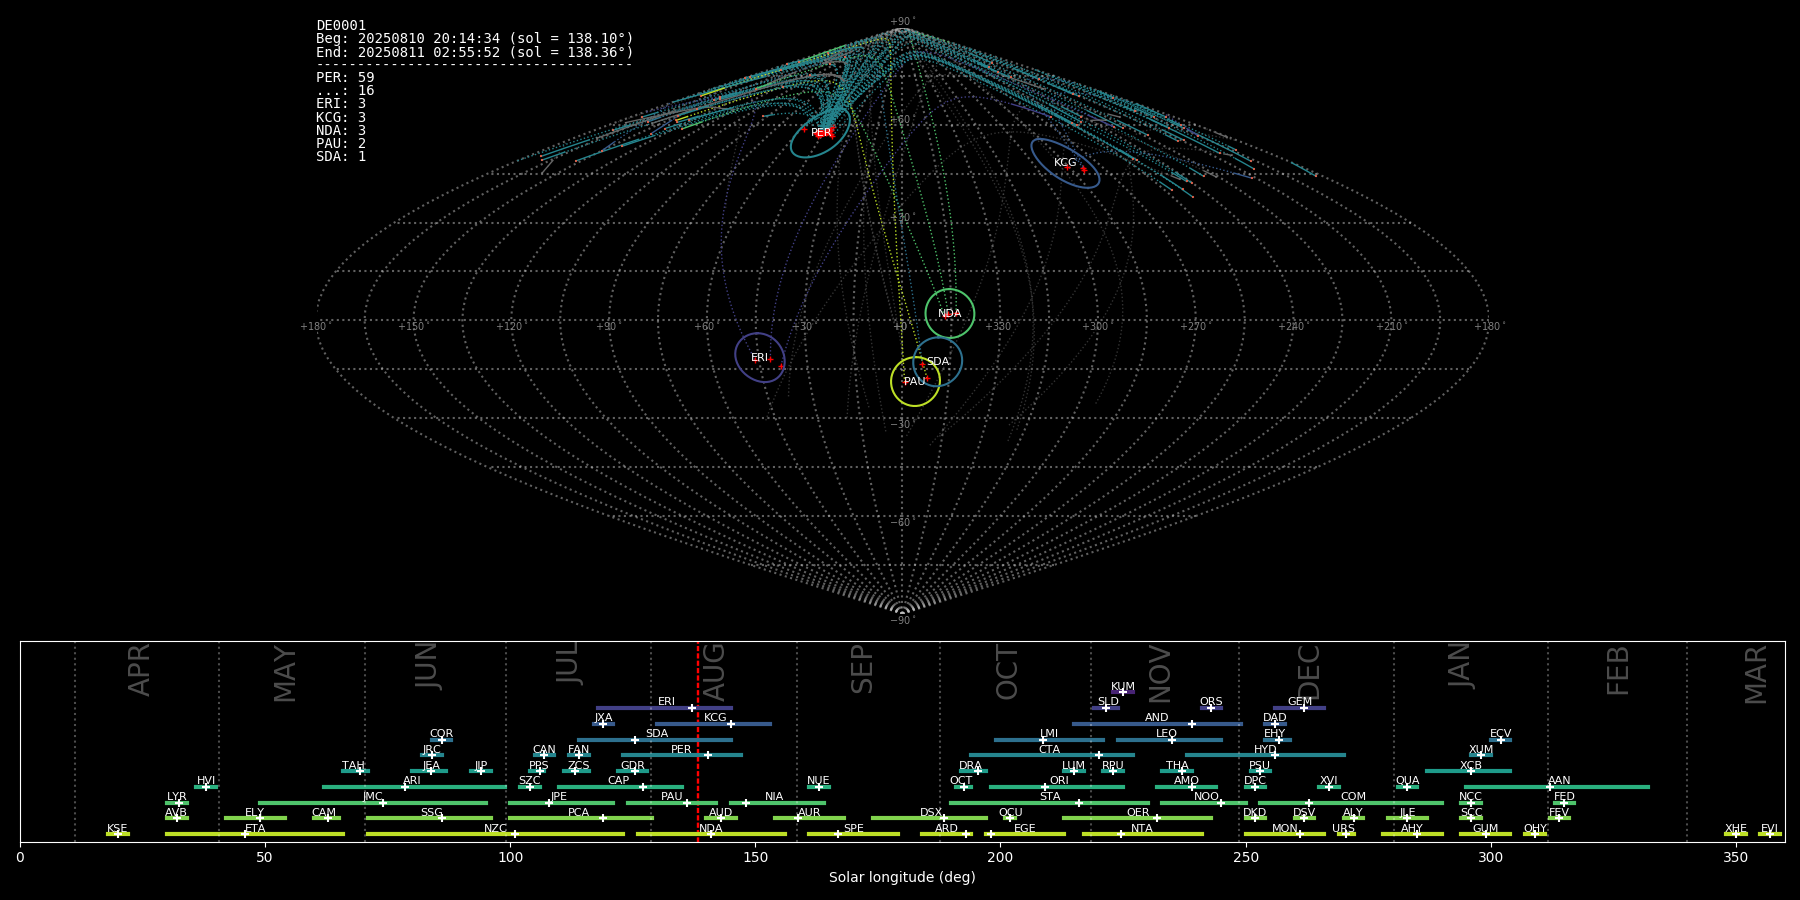Viewport: 1800px width, 900px height.
Task: Click the AUG month label
Action: pos(714,671)
